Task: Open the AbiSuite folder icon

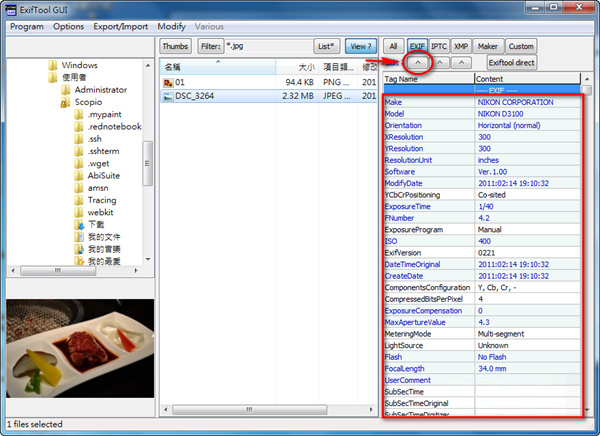Action: [x=80, y=176]
